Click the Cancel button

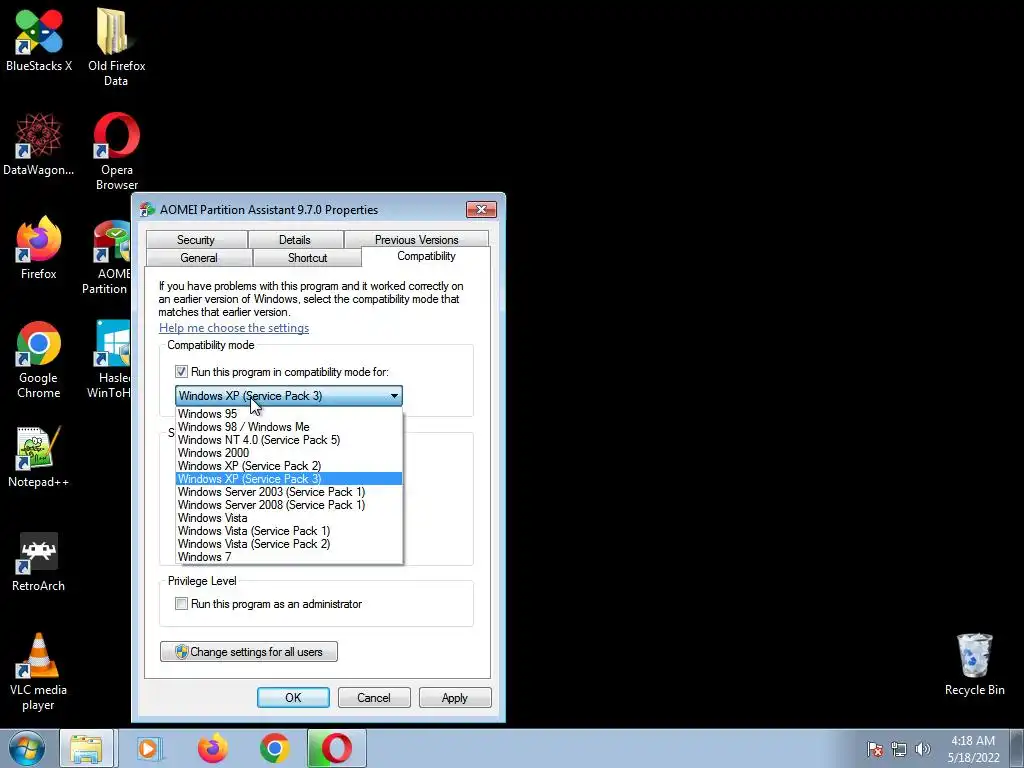click(x=374, y=697)
